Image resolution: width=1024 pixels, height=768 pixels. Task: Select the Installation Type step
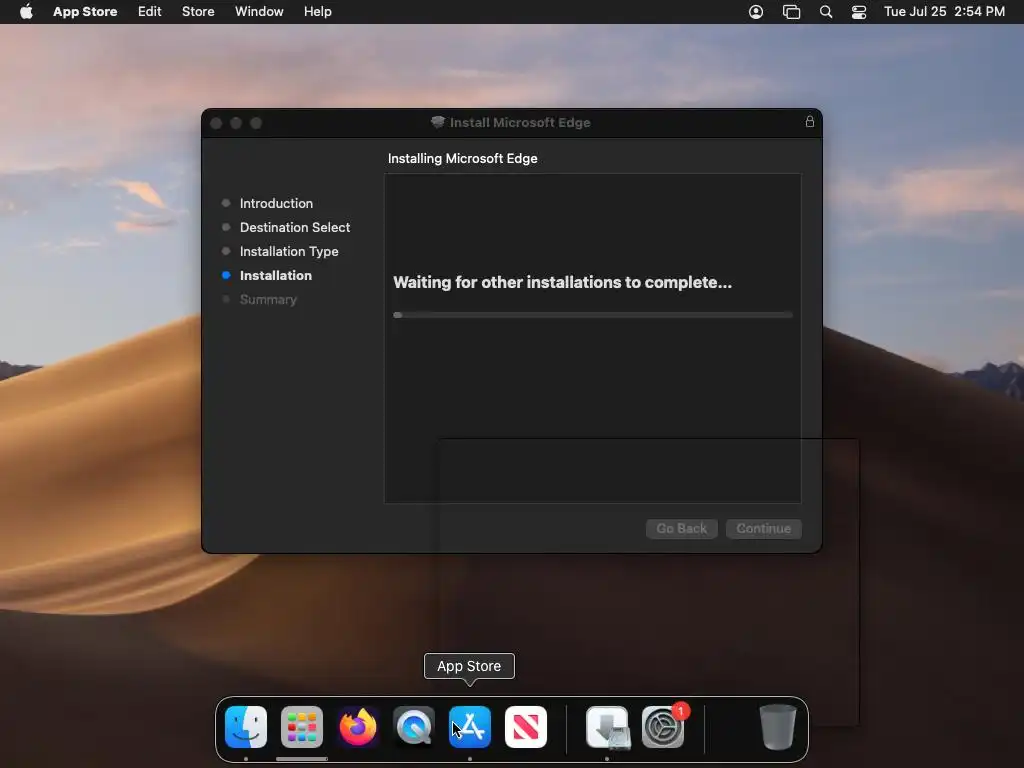point(289,251)
